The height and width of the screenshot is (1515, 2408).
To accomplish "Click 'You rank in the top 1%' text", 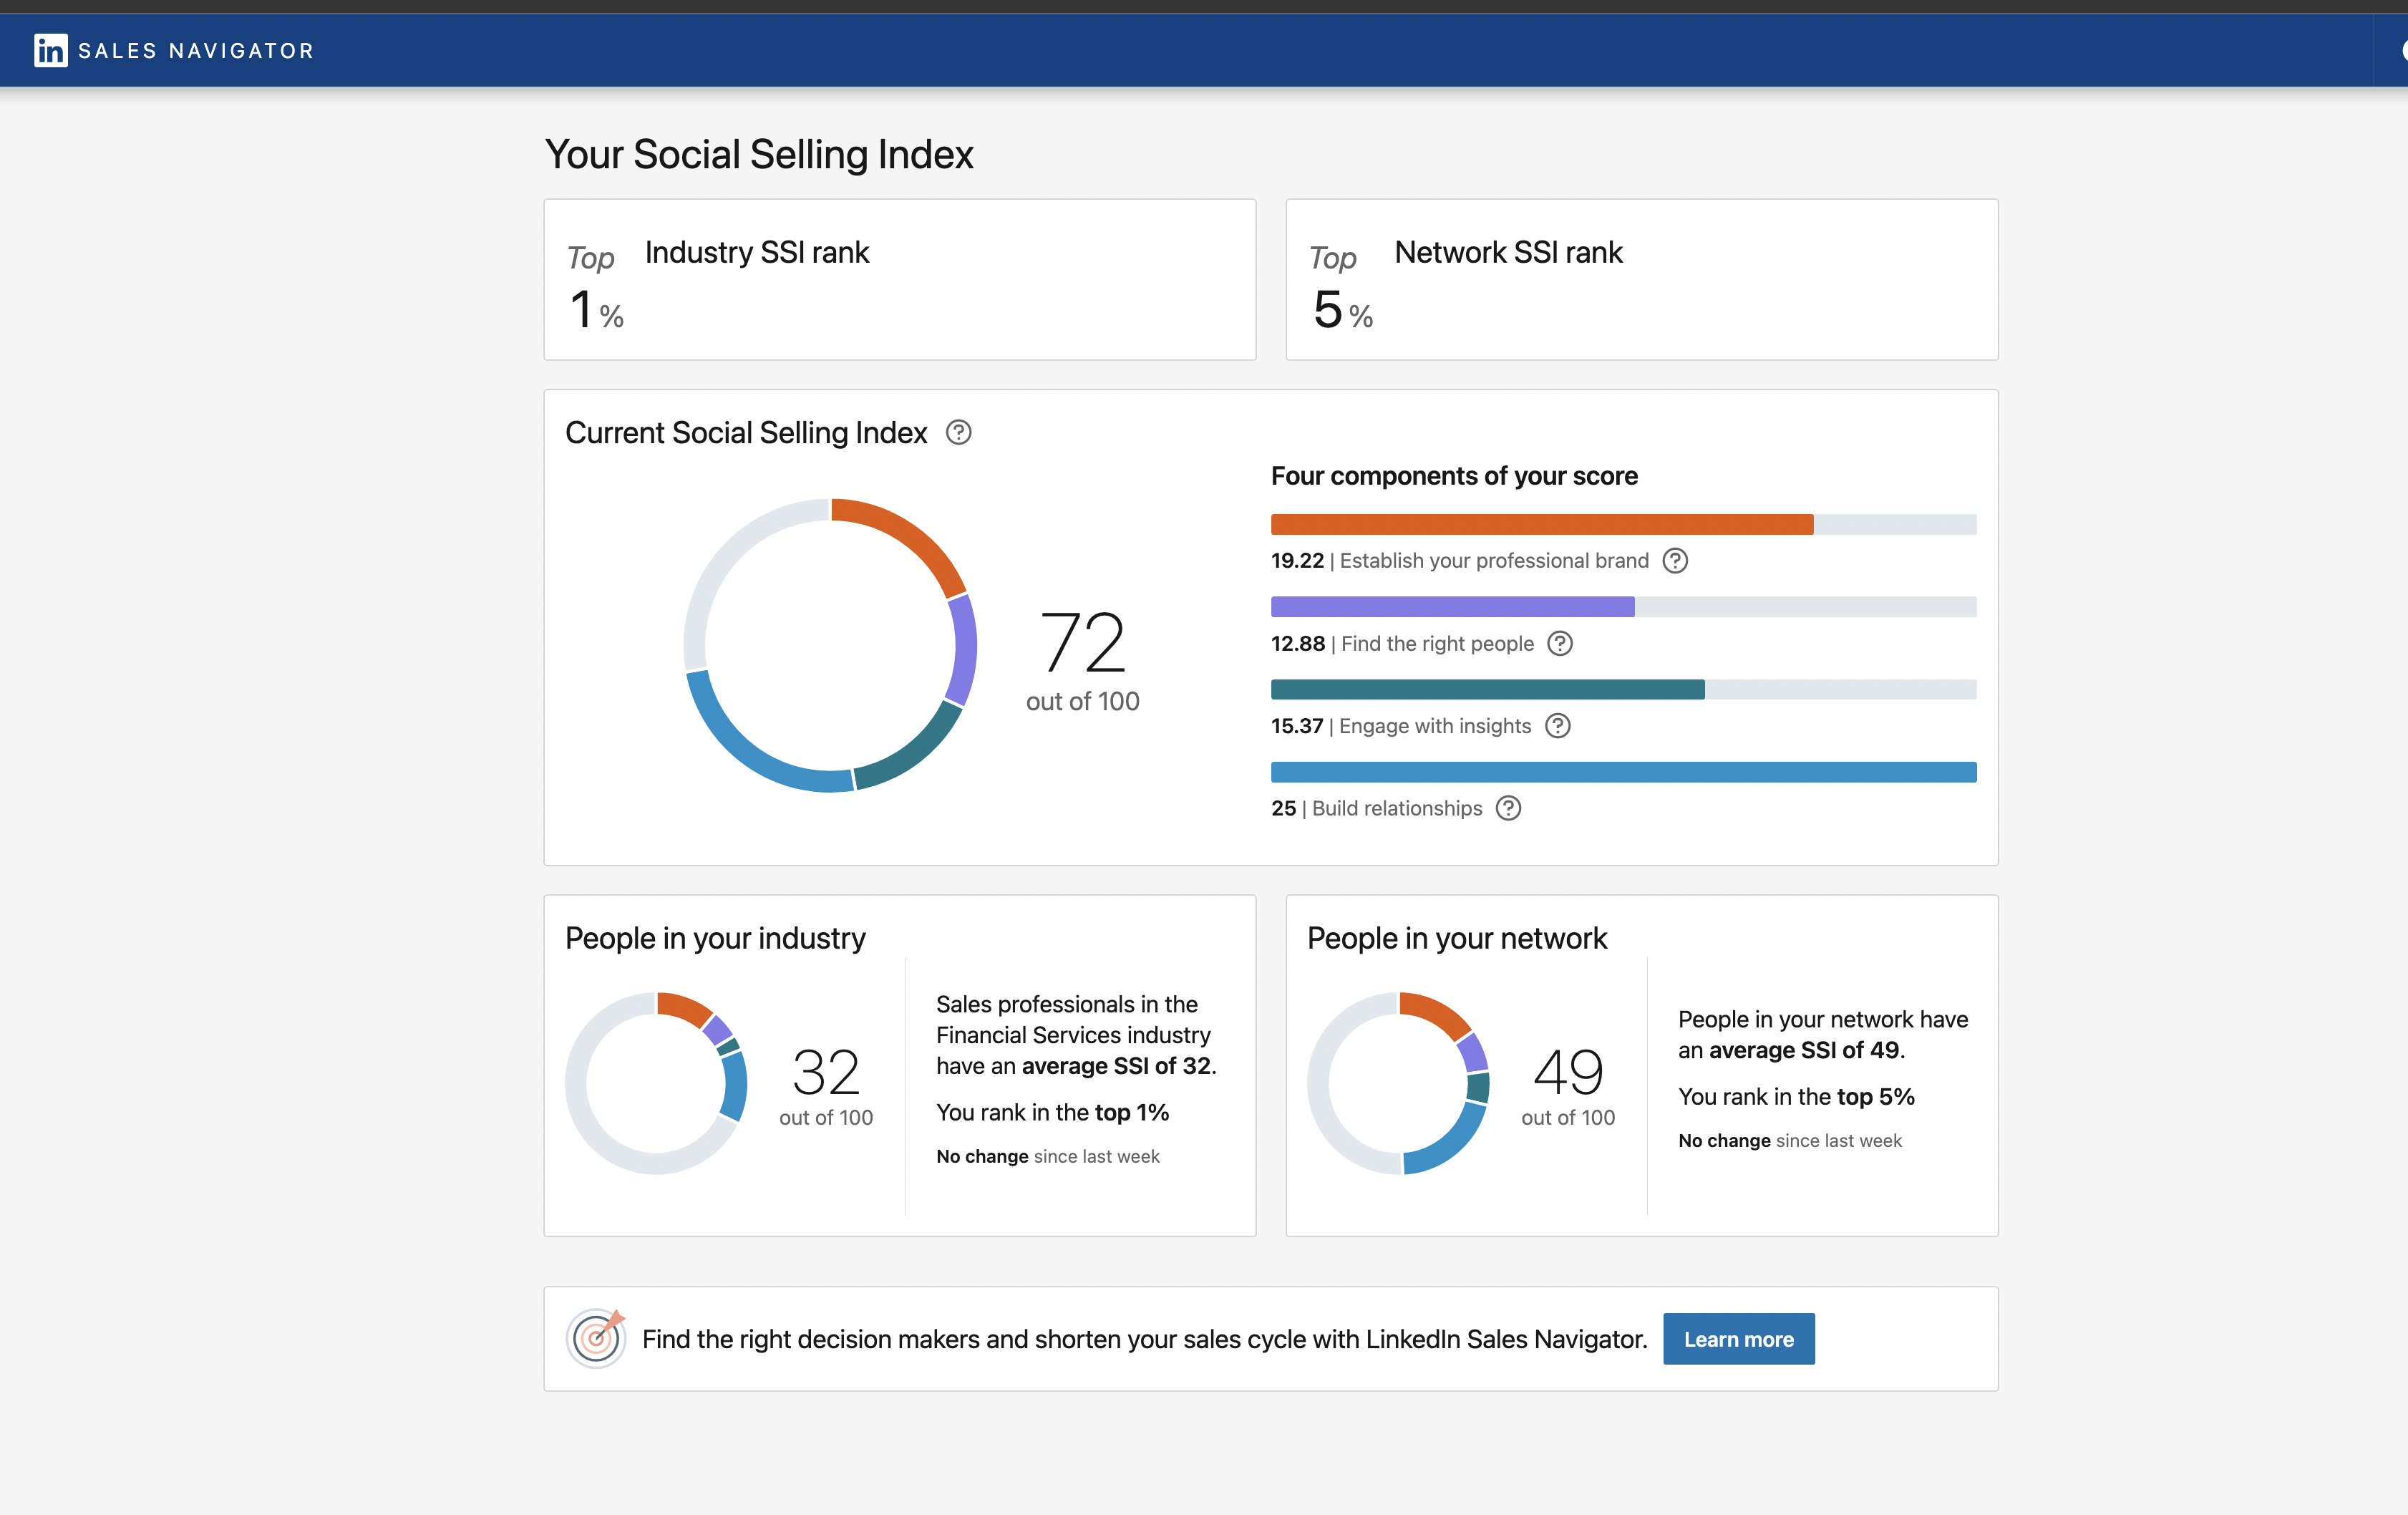I will point(1052,1112).
